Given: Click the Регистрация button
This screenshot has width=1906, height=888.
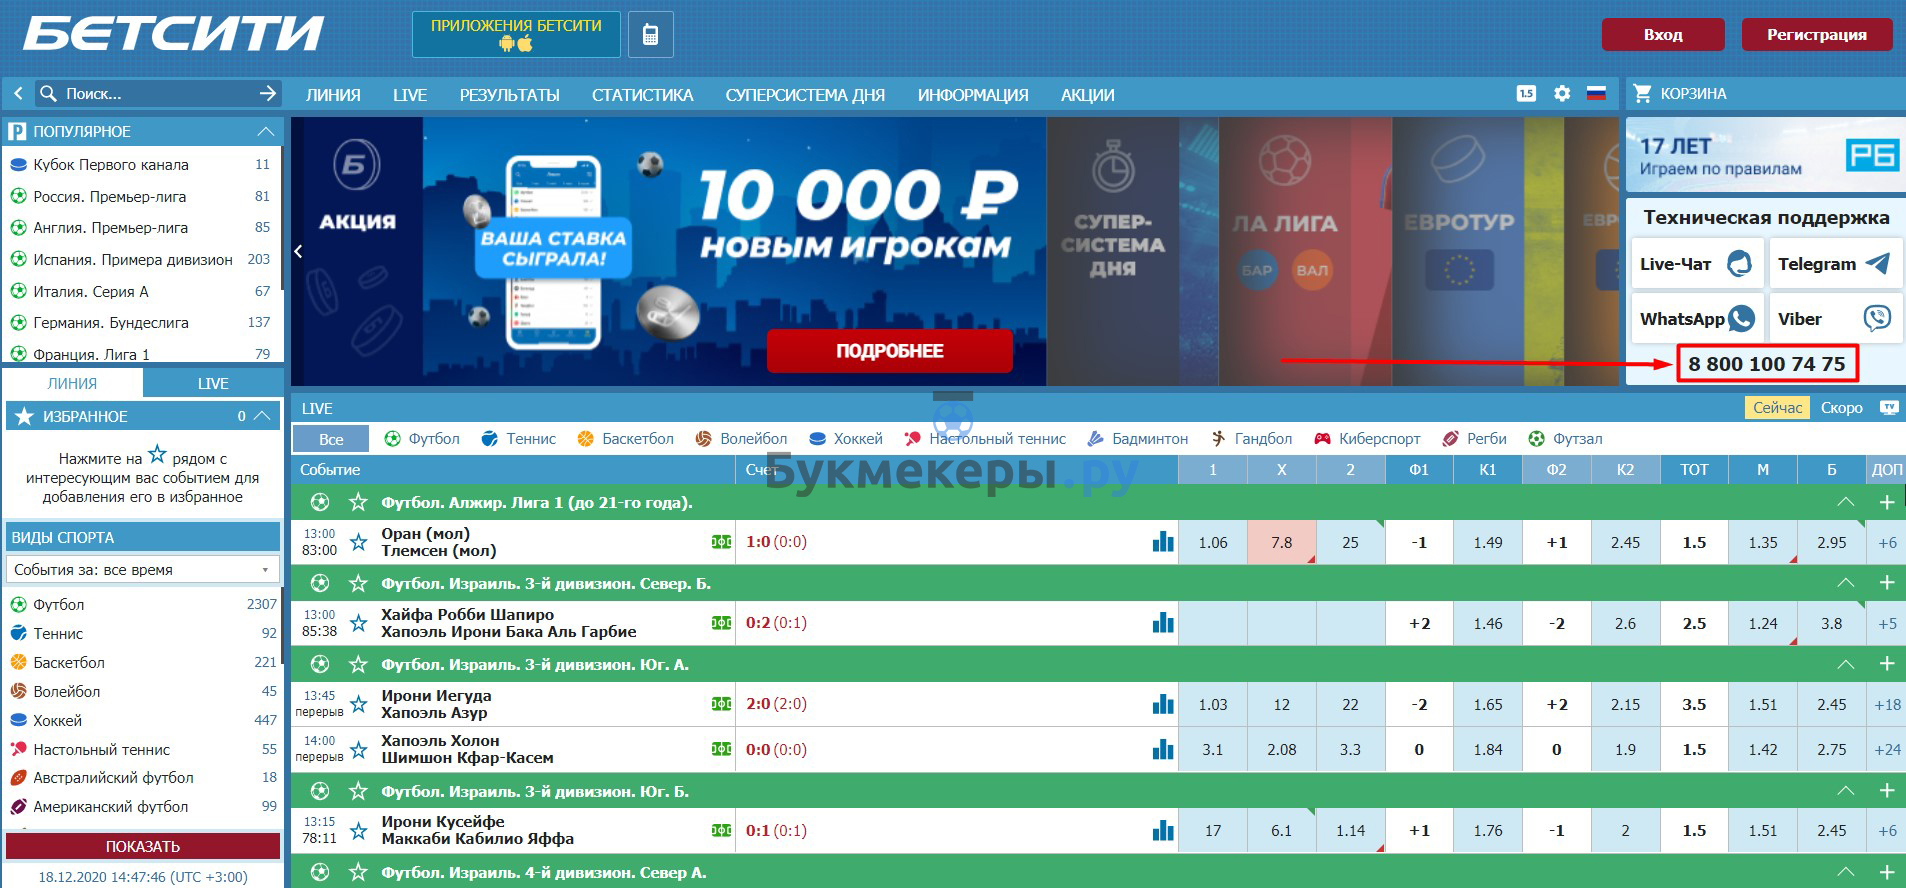Looking at the screenshot, I should (1816, 35).
